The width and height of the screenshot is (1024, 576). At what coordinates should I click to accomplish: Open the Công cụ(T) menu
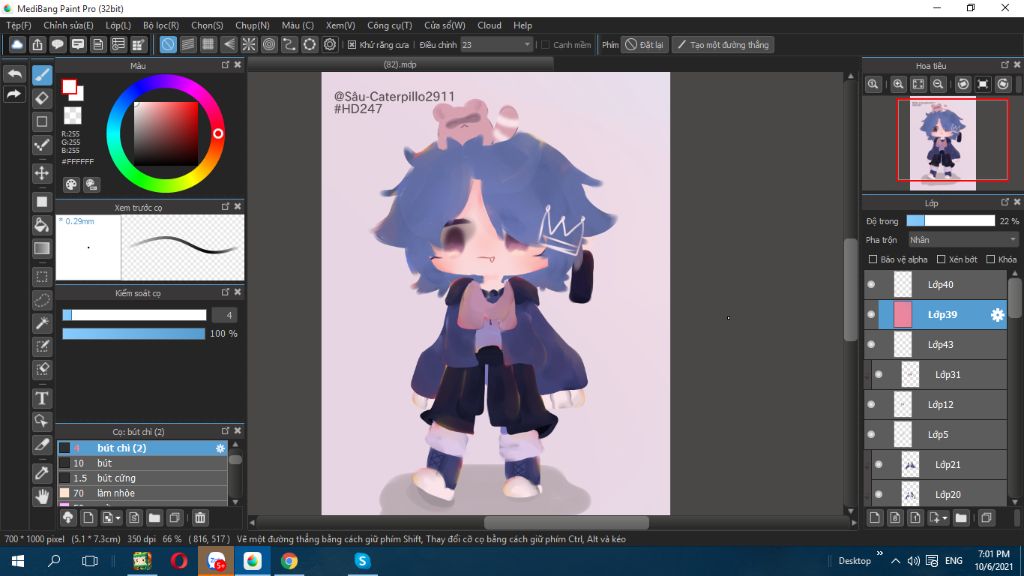click(390, 25)
